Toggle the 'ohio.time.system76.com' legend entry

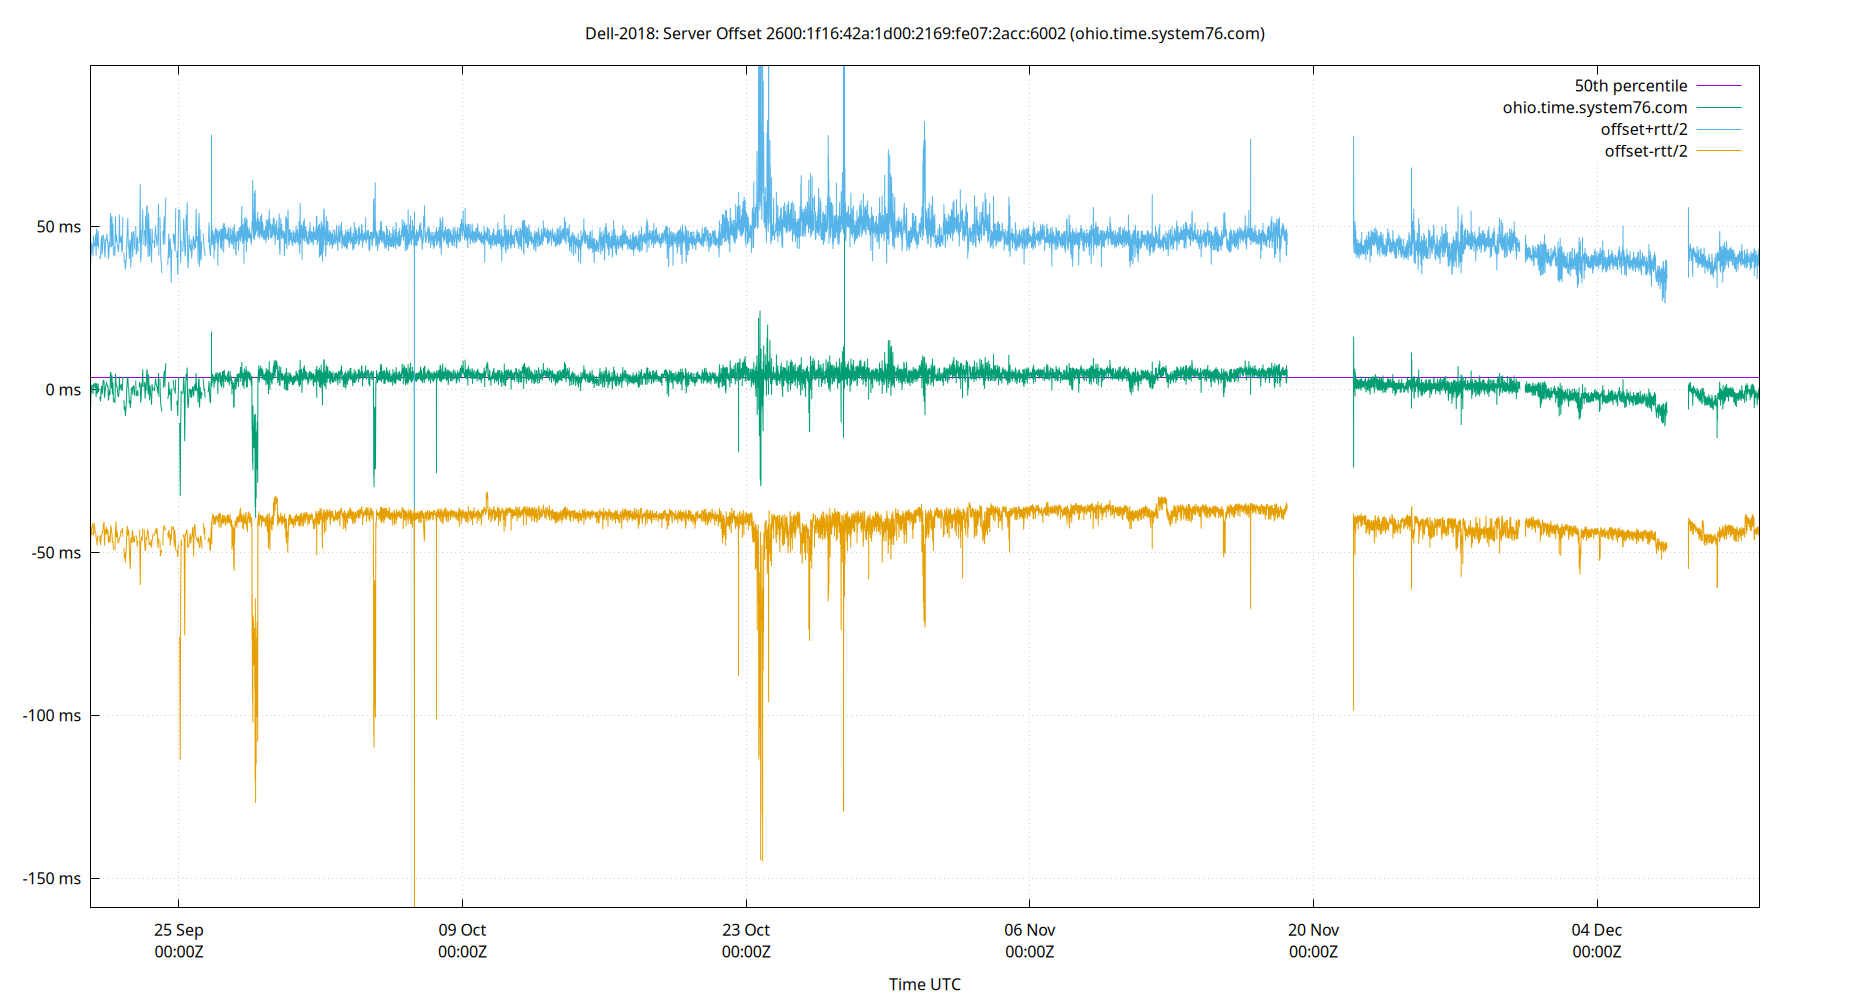(x=1594, y=107)
